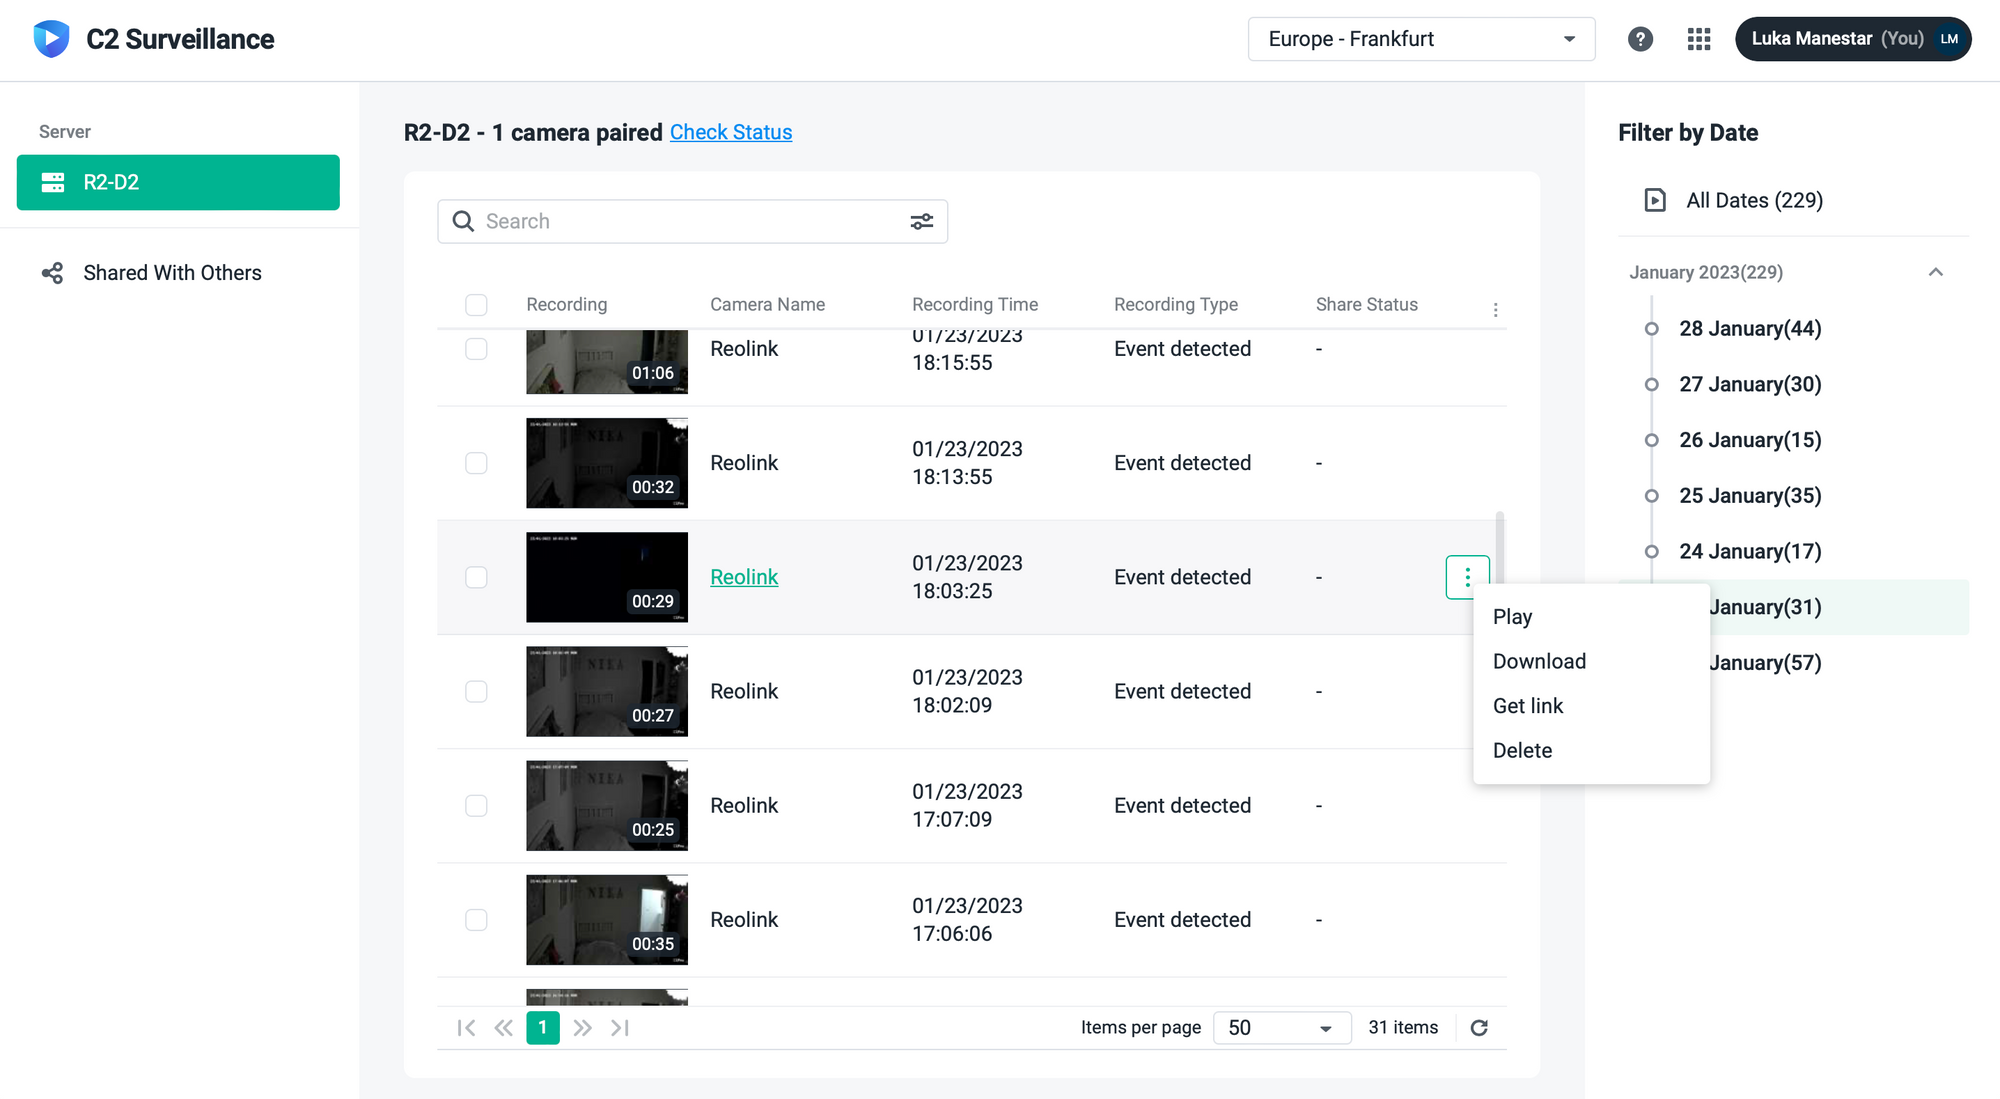Image resolution: width=2000 pixels, height=1099 pixels.
Task: Select the R2-D2 server item
Action: (x=178, y=182)
